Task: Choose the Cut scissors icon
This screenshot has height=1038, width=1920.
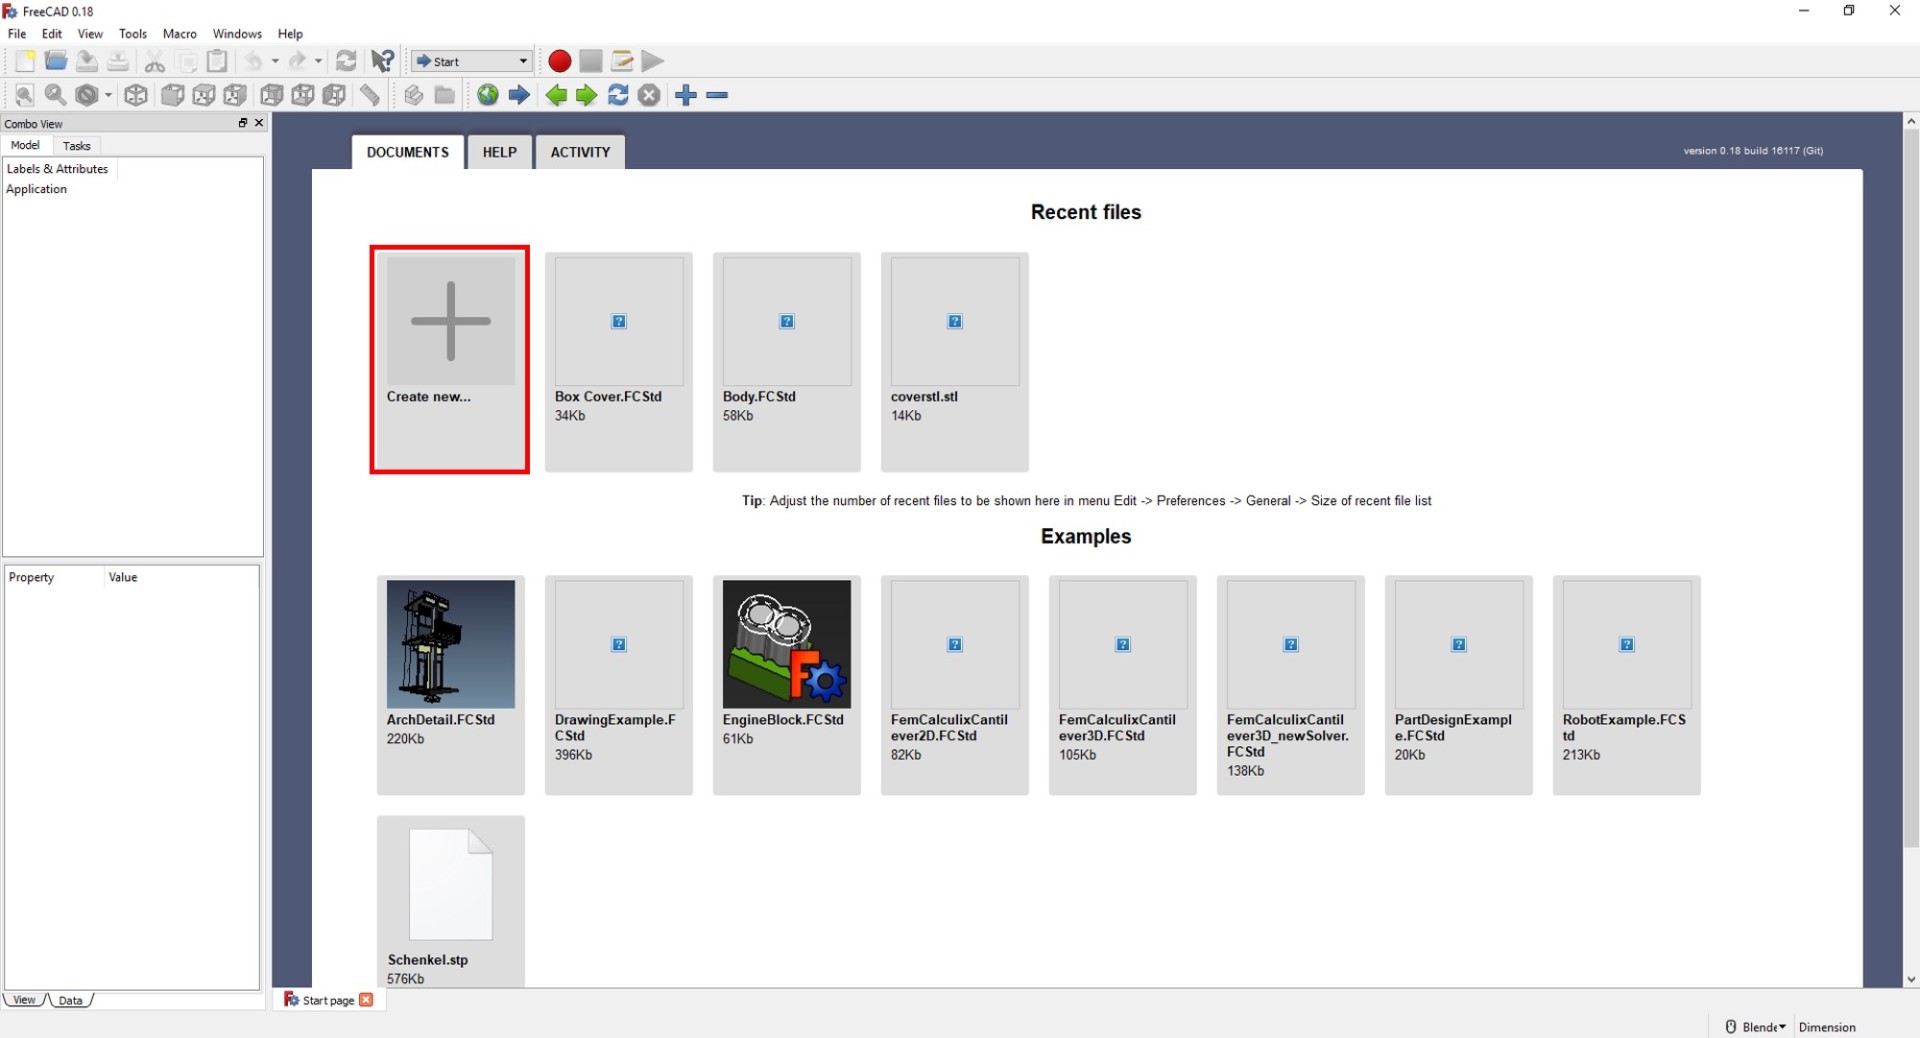Action: pyautogui.click(x=155, y=61)
